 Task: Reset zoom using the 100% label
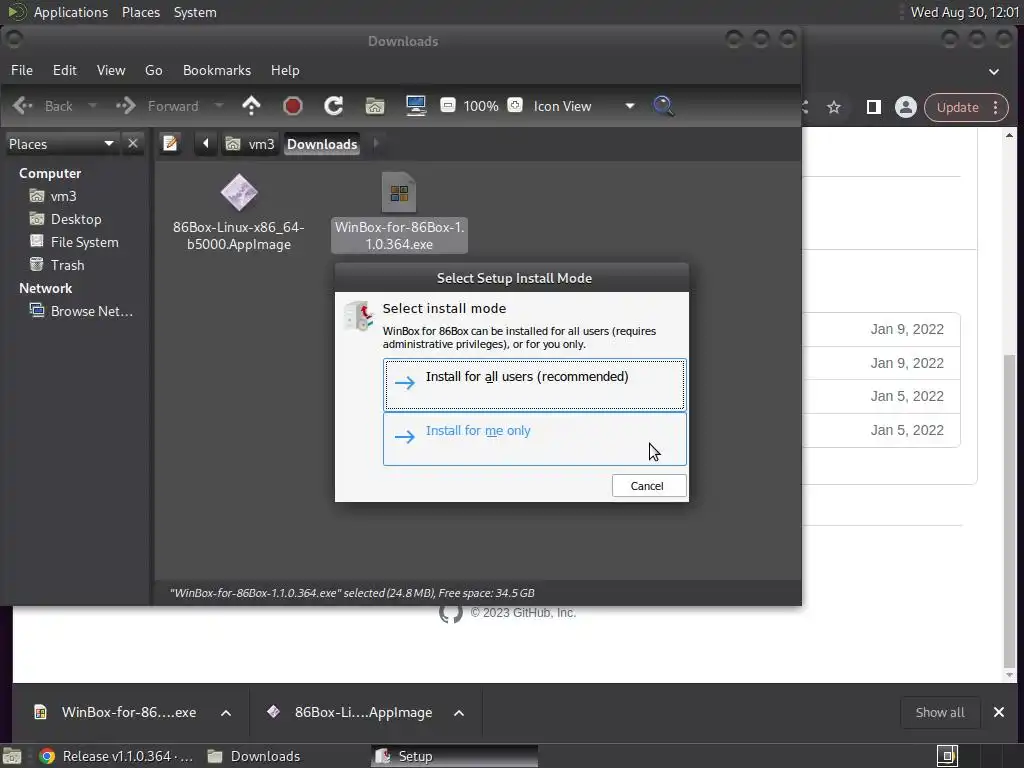[481, 106]
